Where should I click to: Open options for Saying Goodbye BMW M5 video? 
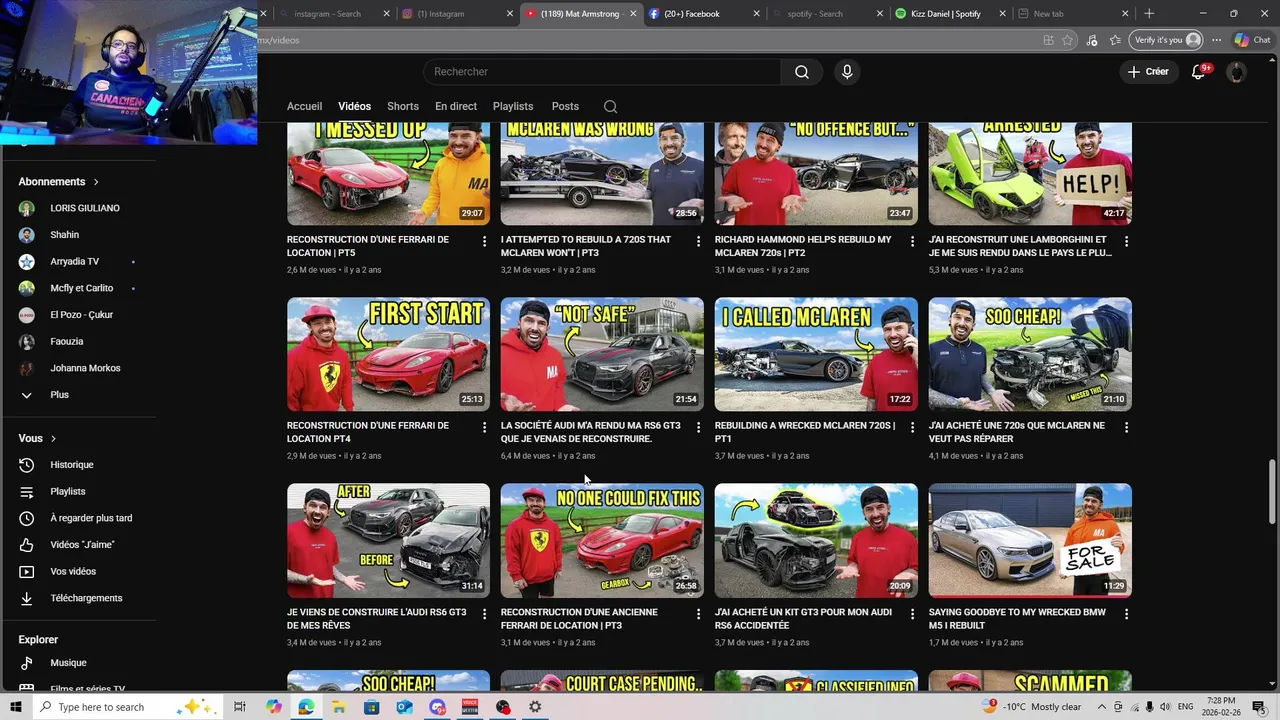point(1126,613)
